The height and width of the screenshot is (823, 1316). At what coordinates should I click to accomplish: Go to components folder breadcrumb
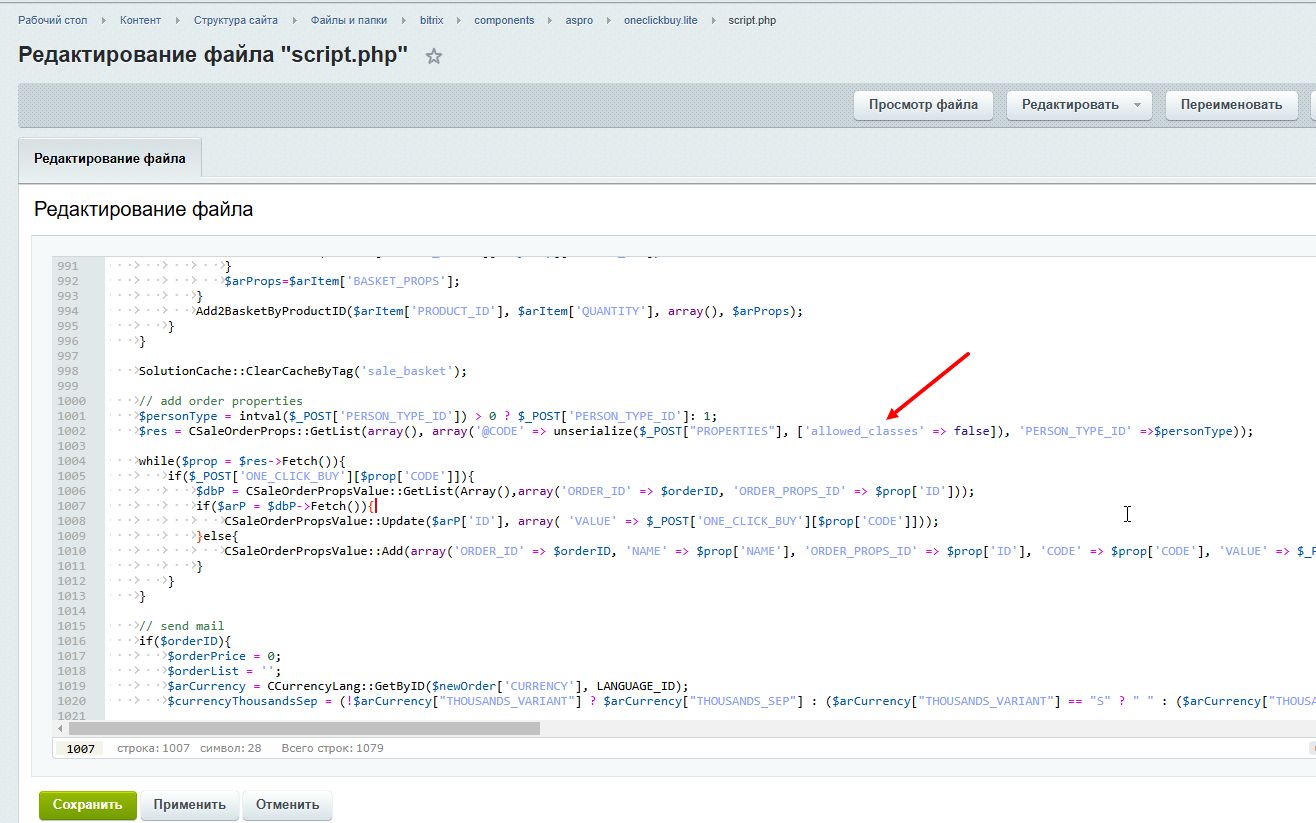point(504,20)
